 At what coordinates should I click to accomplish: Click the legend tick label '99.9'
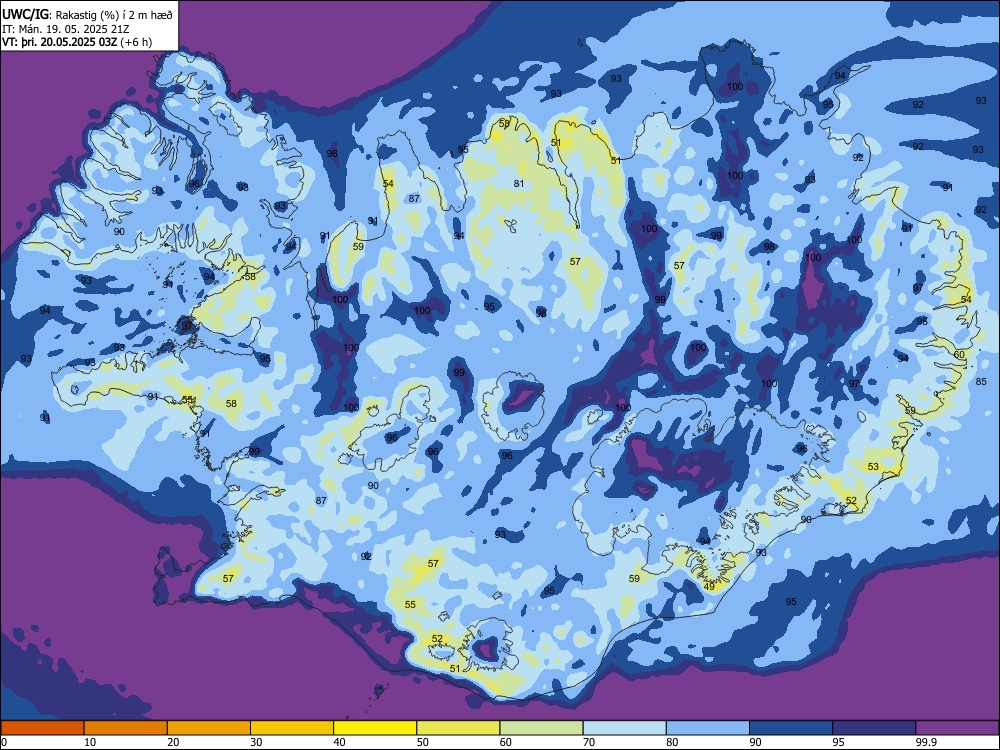pos(926,742)
